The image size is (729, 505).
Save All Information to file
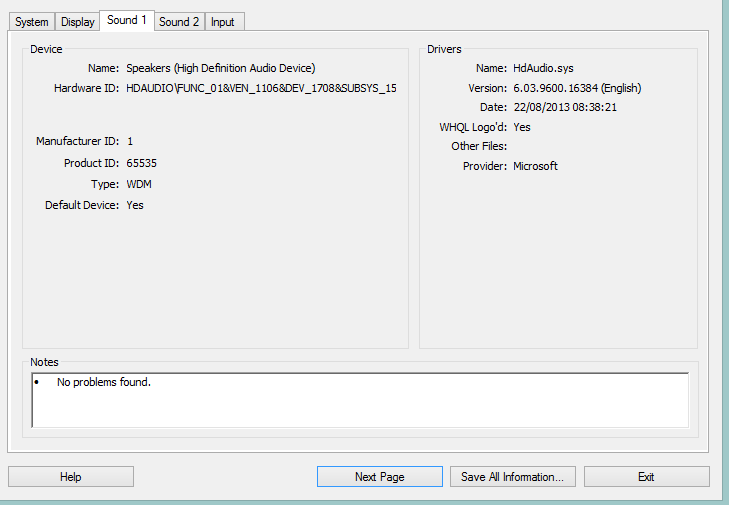click(512, 477)
